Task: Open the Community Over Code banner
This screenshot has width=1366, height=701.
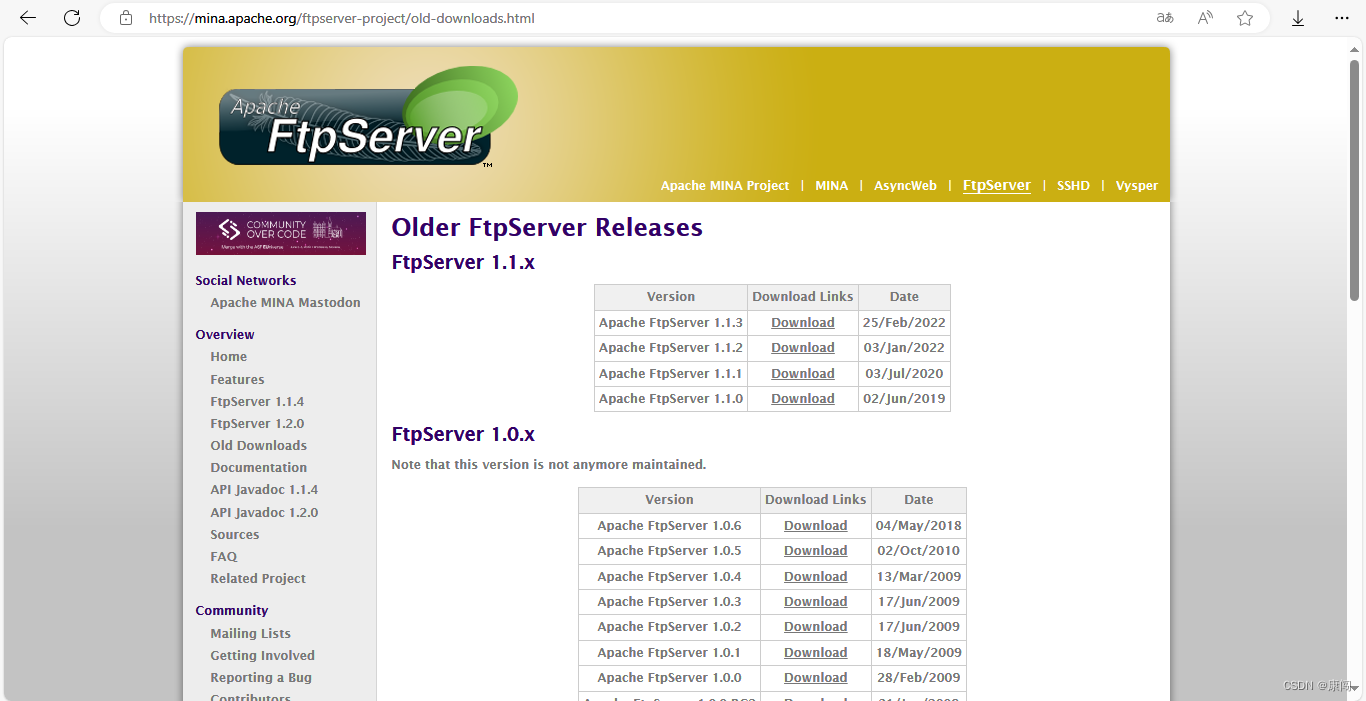Action: click(x=281, y=233)
